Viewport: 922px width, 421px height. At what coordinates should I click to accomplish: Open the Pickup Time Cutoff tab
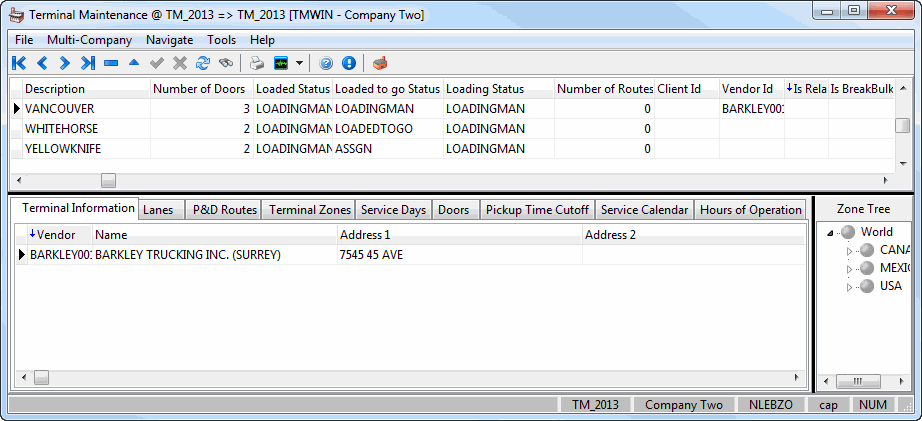[x=537, y=210]
